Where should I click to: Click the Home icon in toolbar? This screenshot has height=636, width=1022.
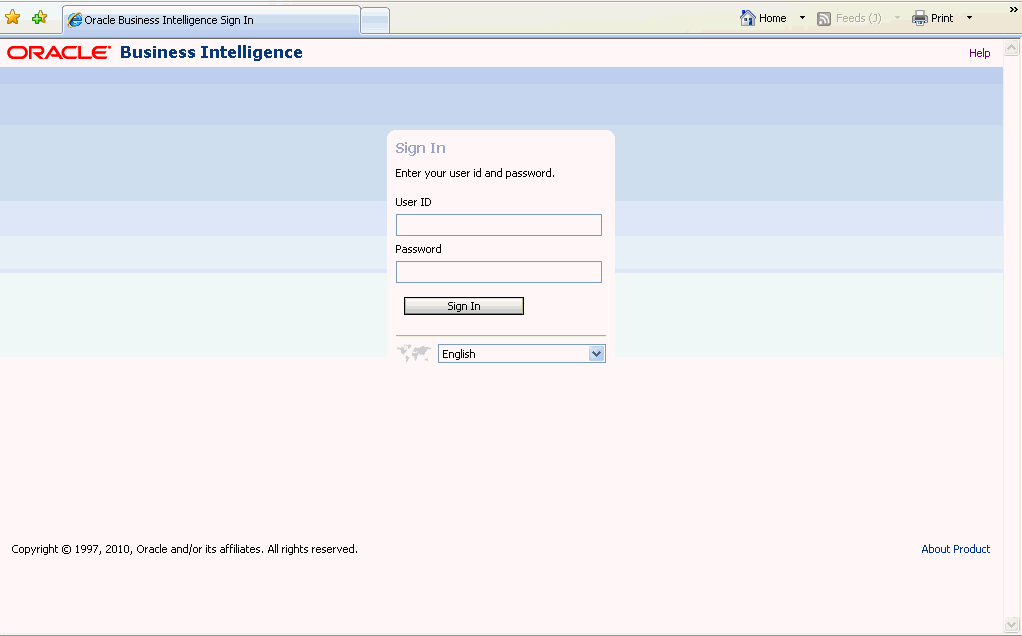(748, 18)
